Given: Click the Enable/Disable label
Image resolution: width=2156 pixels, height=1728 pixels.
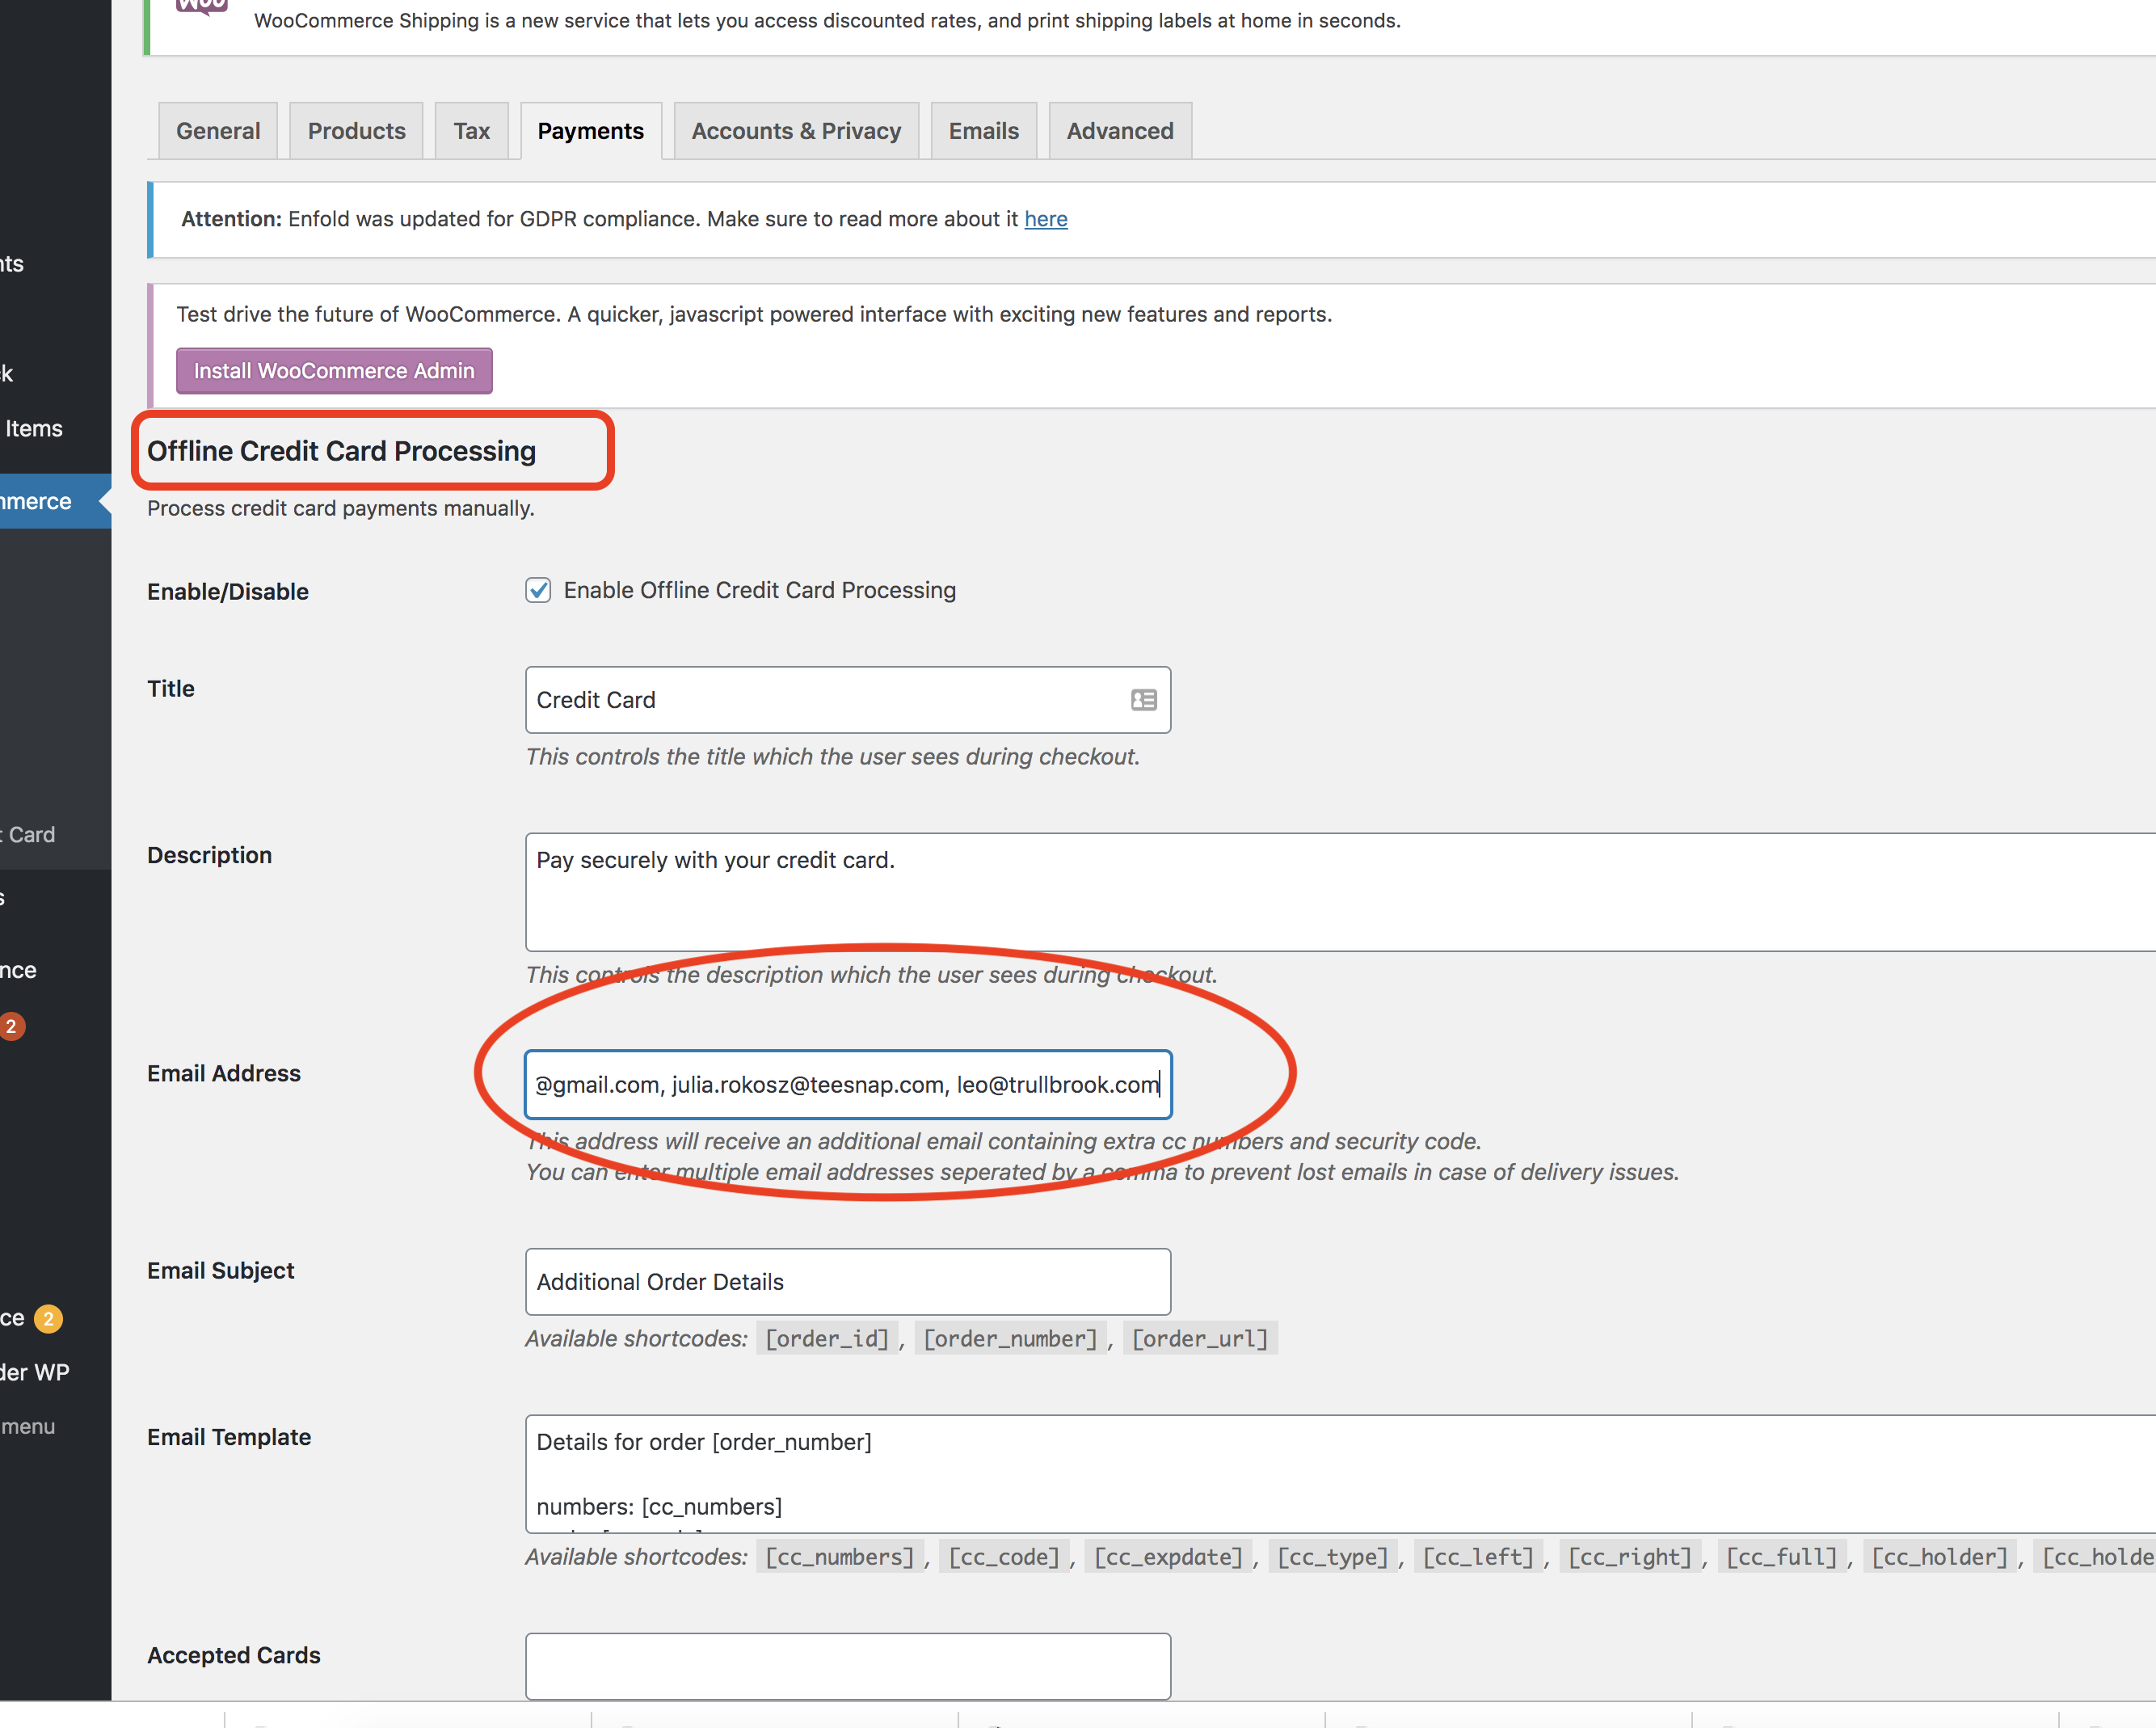Looking at the screenshot, I should pyautogui.click(x=228, y=591).
